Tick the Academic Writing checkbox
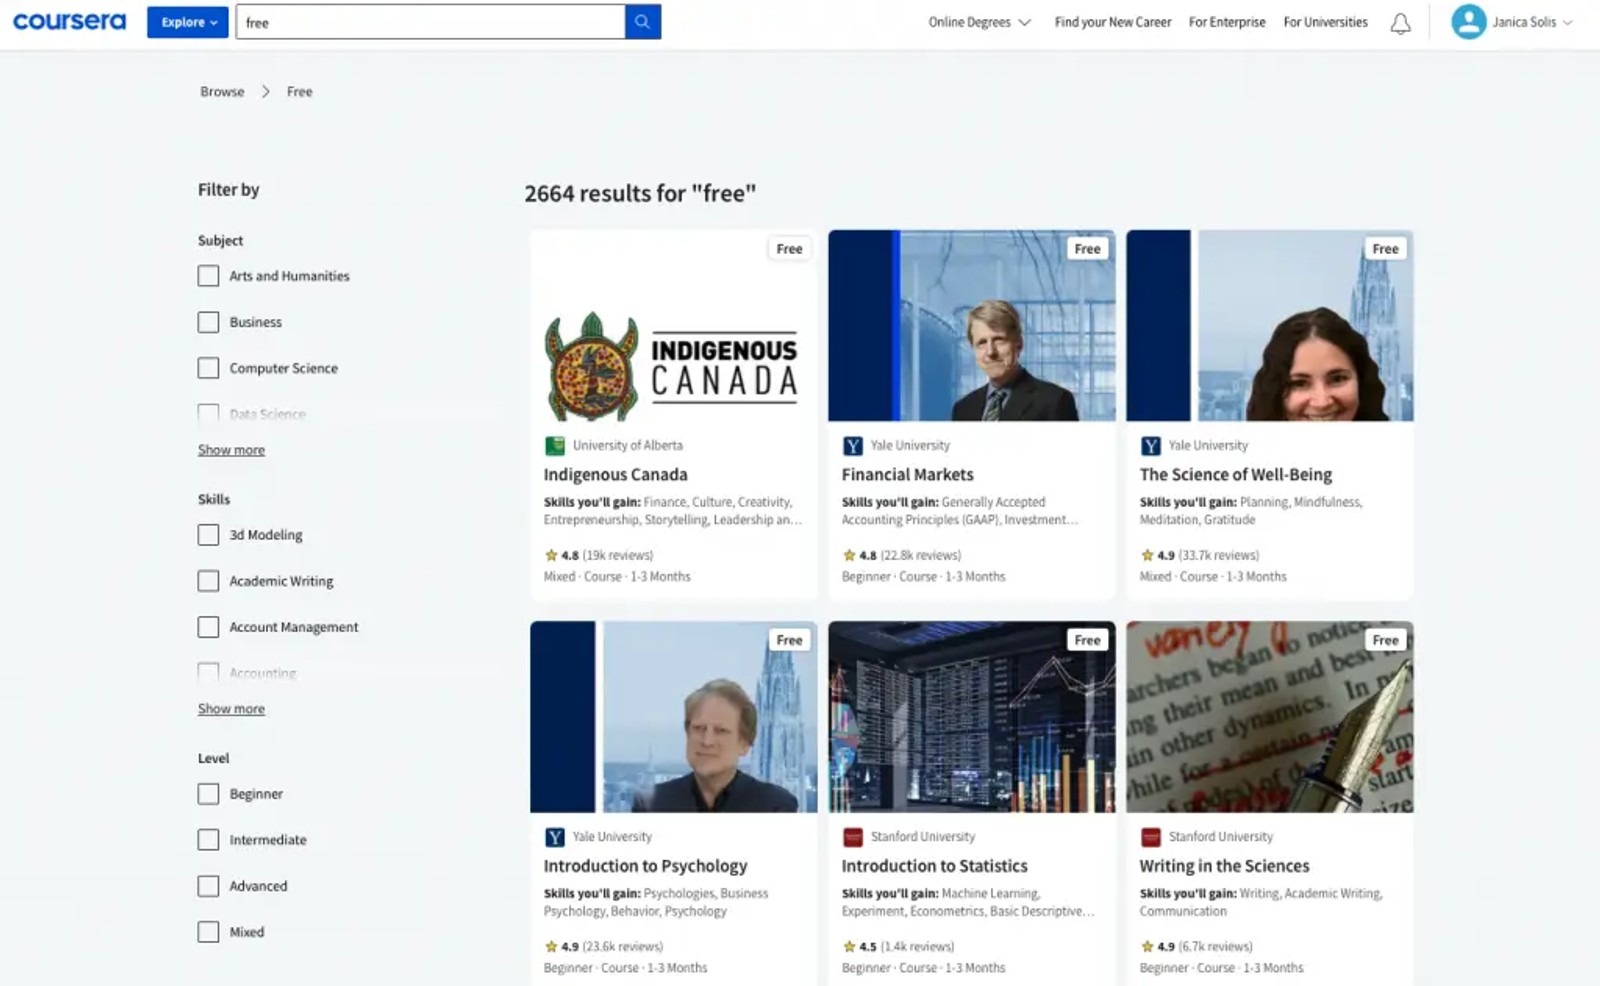This screenshot has height=986, width=1600. 208,581
